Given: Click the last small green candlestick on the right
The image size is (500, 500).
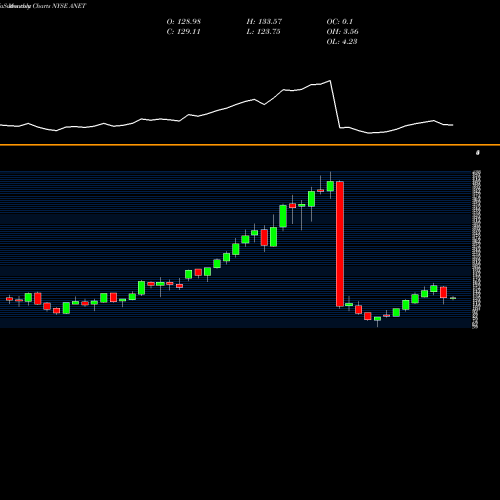Looking at the screenshot, I should (x=453, y=298).
